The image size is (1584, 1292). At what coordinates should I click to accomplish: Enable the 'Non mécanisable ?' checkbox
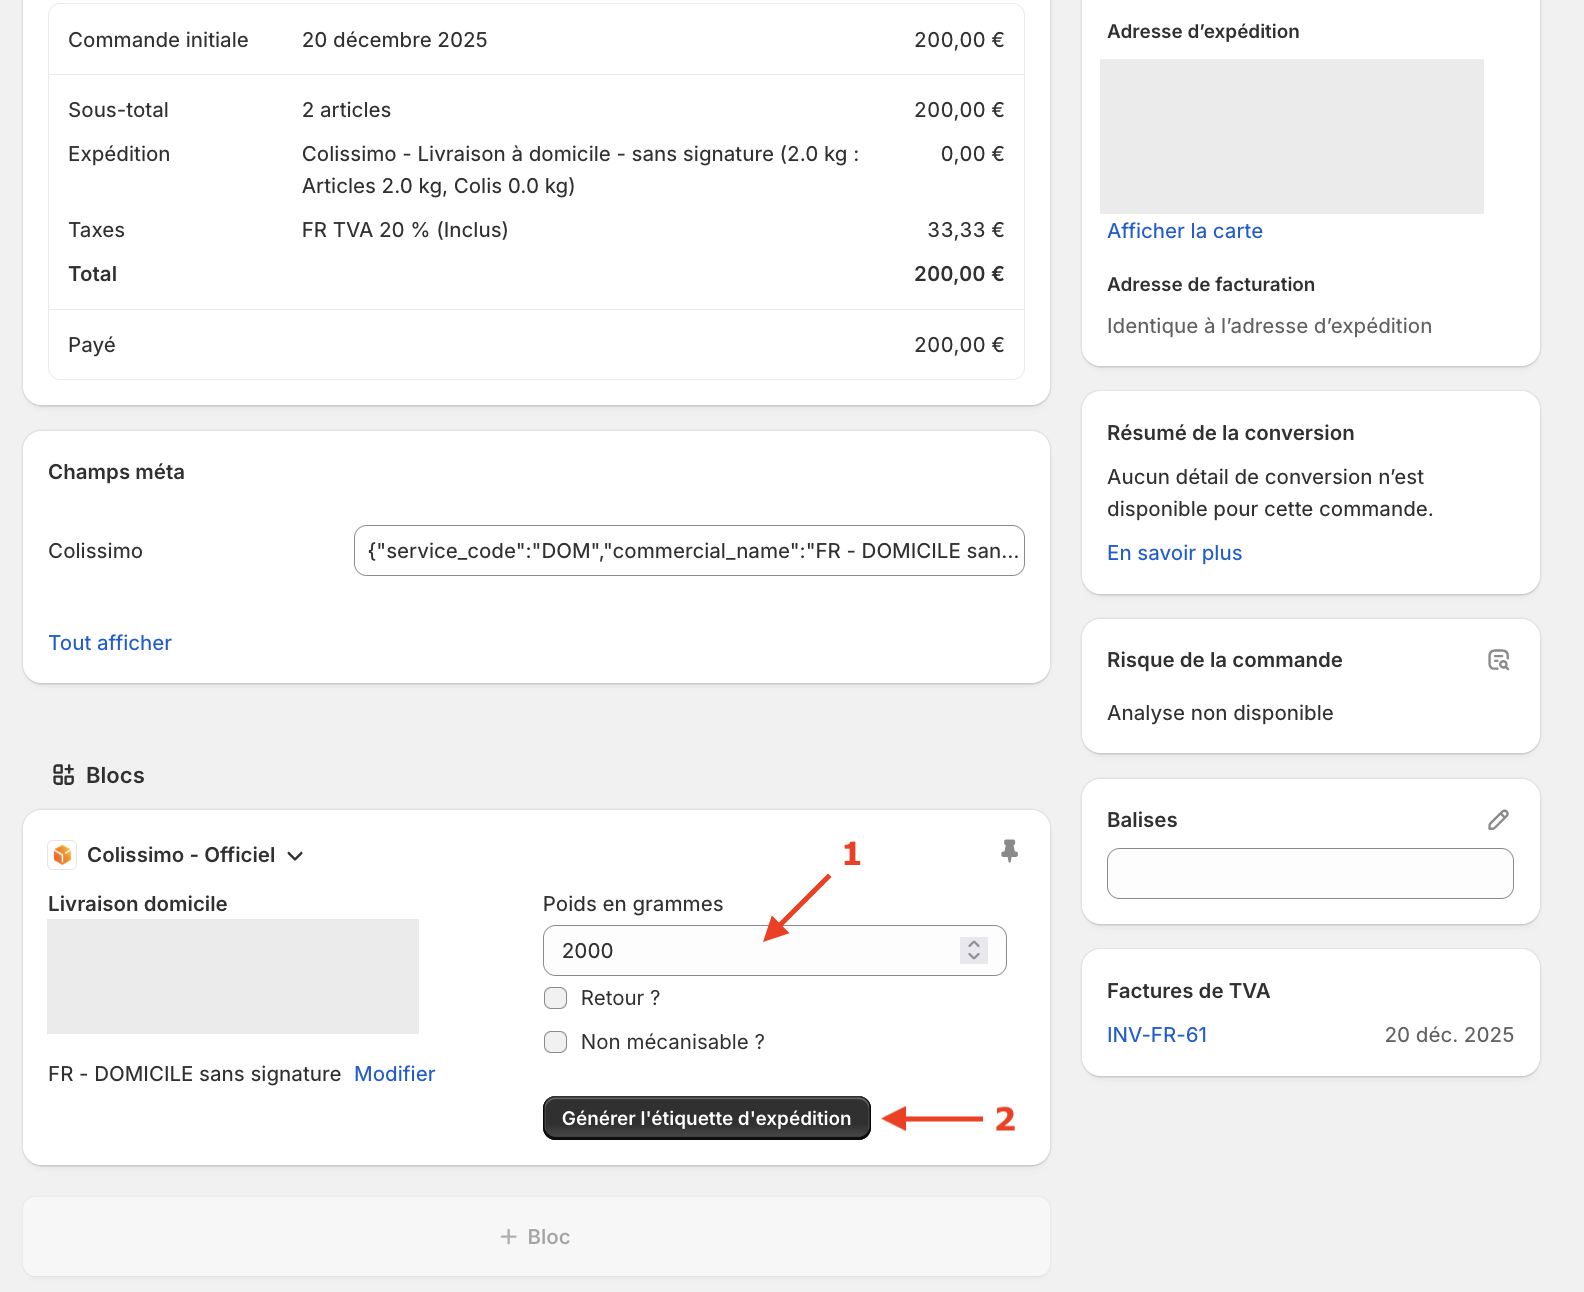click(555, 1042)
